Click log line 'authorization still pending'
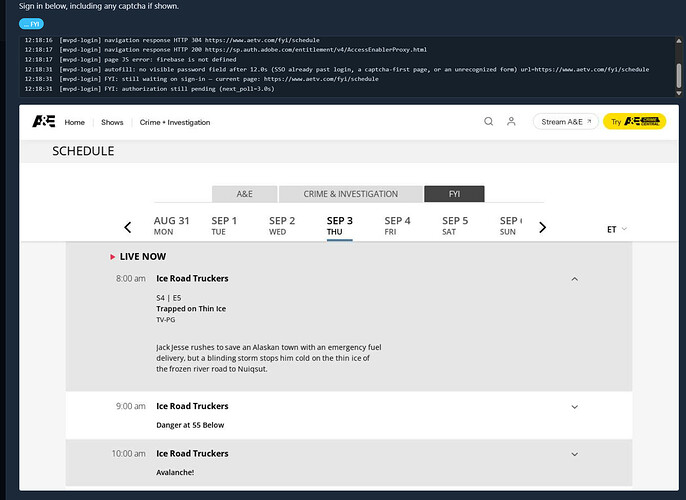This screenshot has width=686, height=500. pos(150,89)
